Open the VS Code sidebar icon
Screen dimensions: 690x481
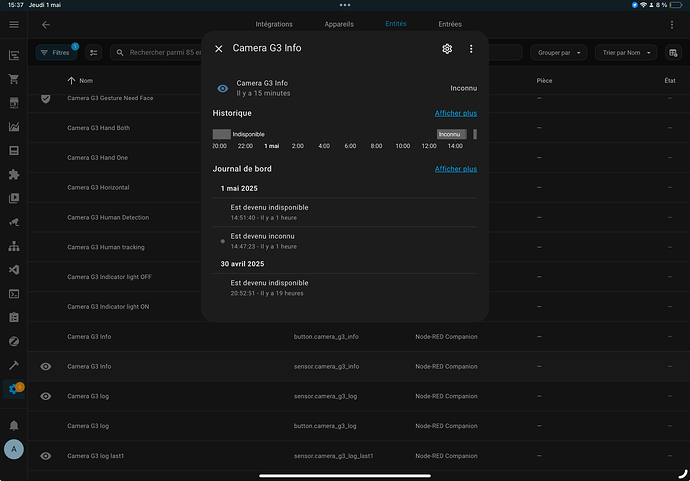point(14,270)
